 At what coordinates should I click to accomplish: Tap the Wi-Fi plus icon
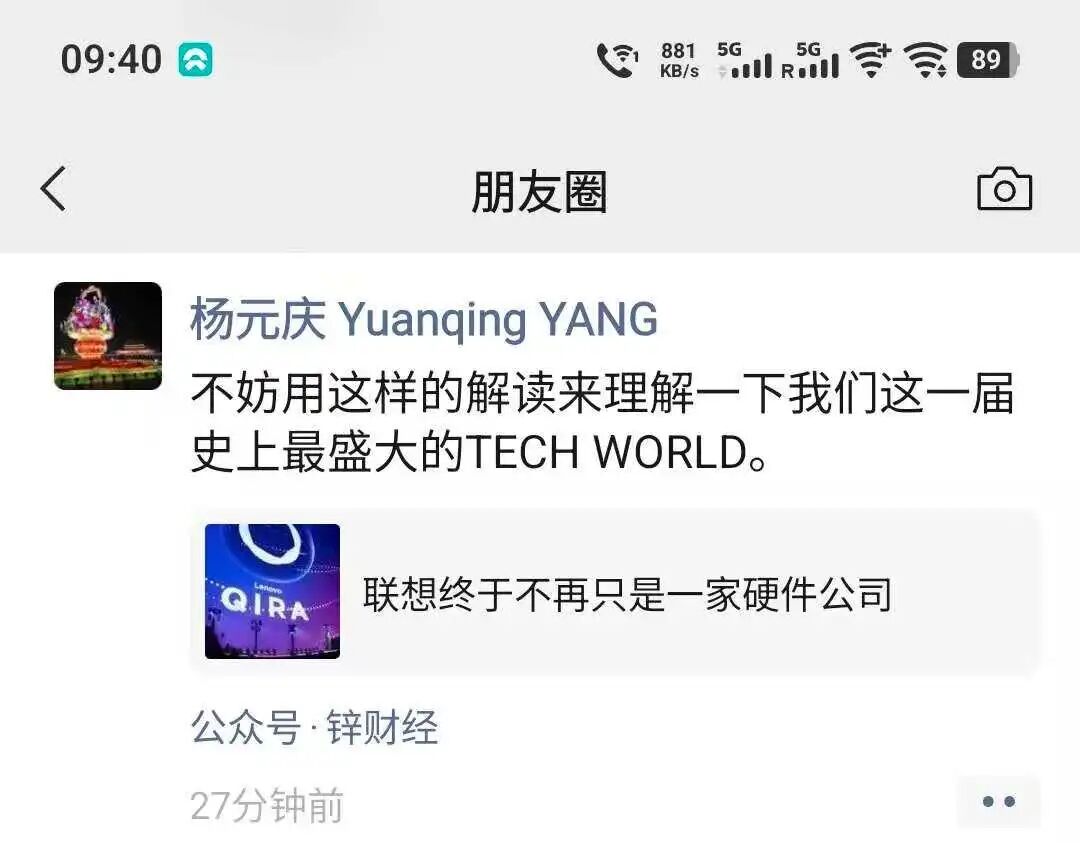click(x=871, y=59)
